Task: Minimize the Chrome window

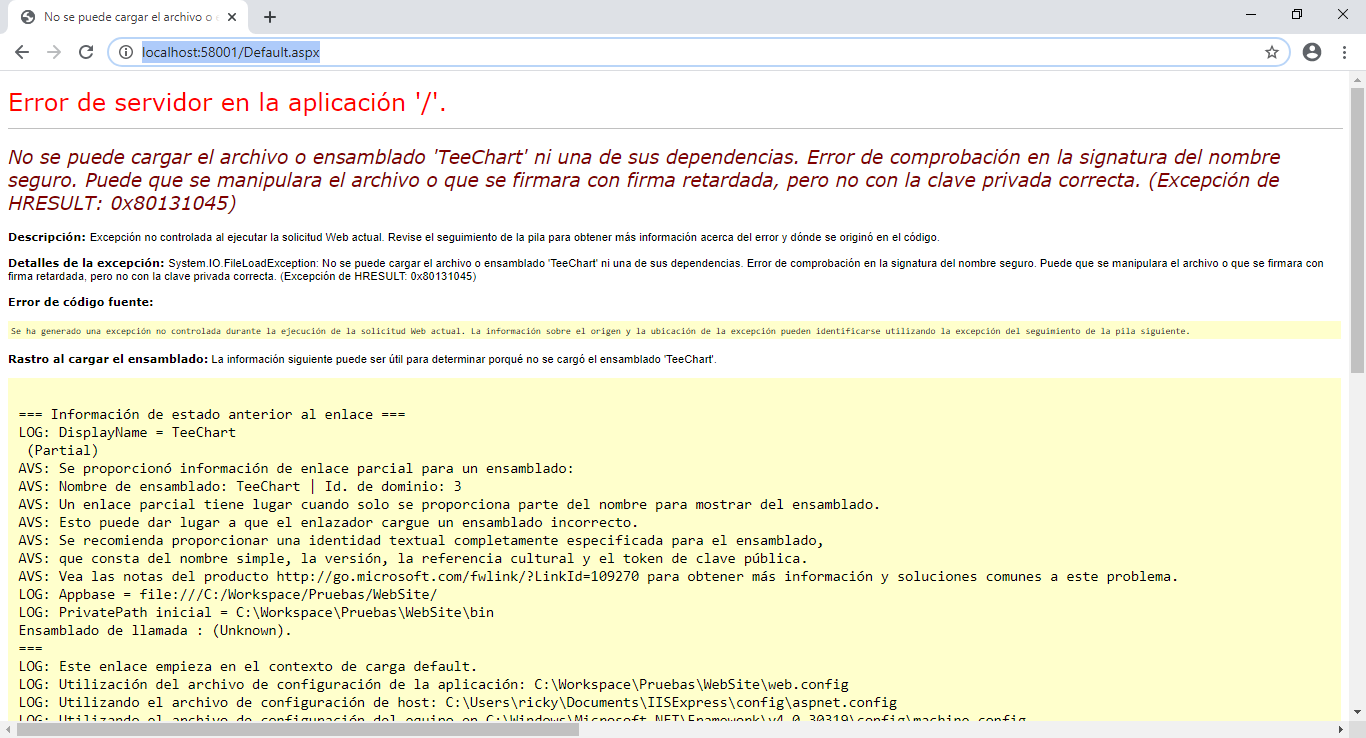Action: 1251,14
